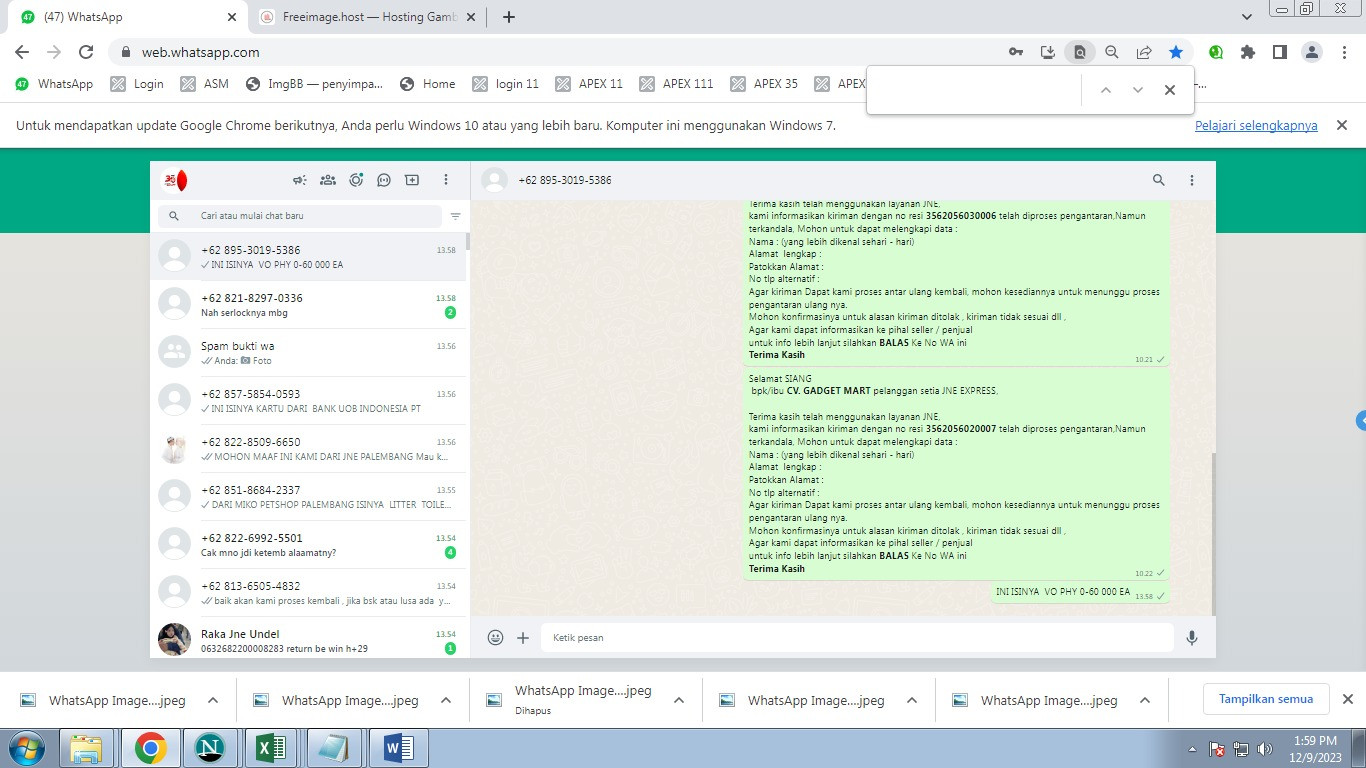Open chat with +62 822-6992-5501

click(x=308, y=545)
